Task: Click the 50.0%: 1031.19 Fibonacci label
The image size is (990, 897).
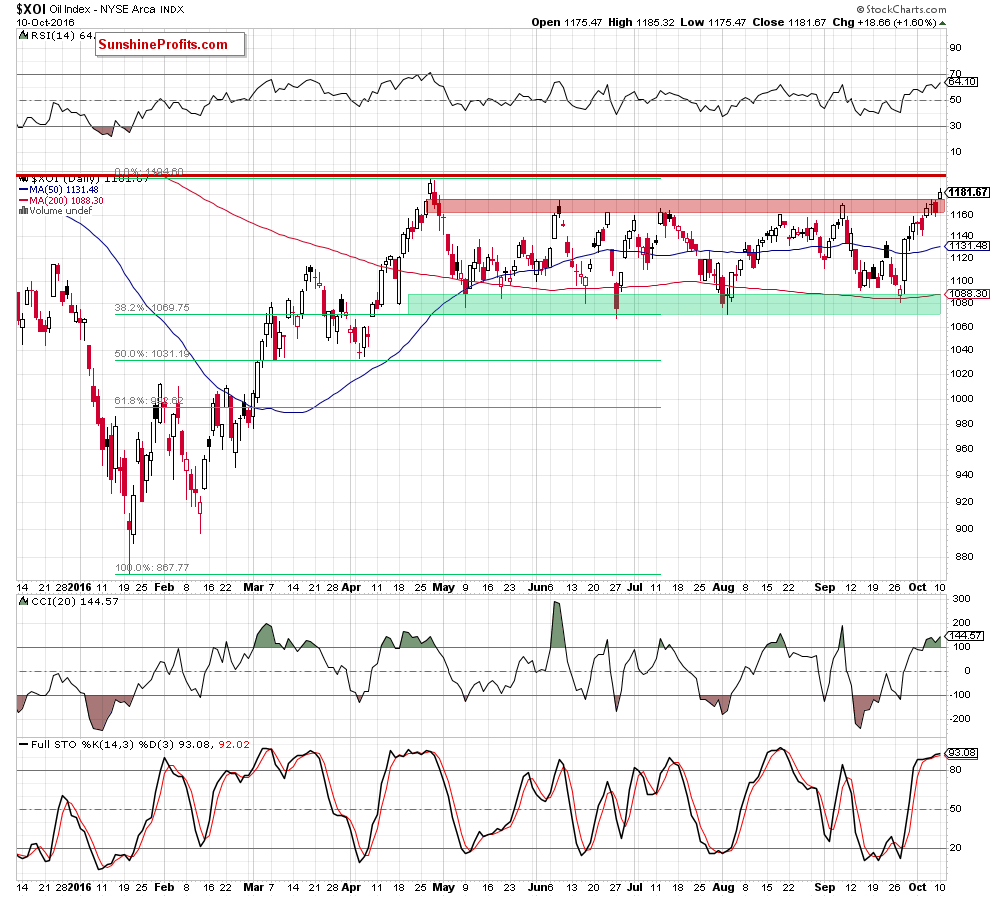Action: [x=152, y=353]
